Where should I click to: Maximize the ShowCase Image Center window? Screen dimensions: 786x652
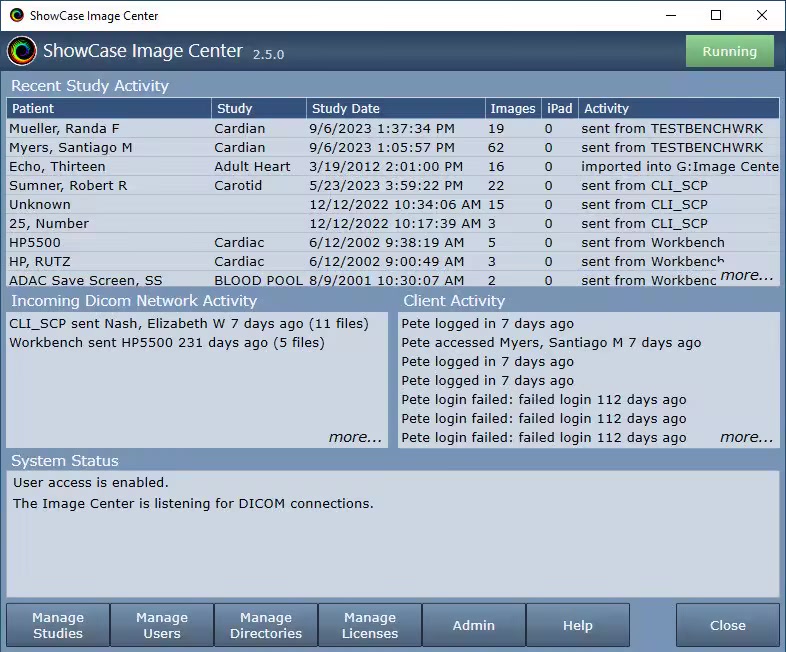point(716,15)
